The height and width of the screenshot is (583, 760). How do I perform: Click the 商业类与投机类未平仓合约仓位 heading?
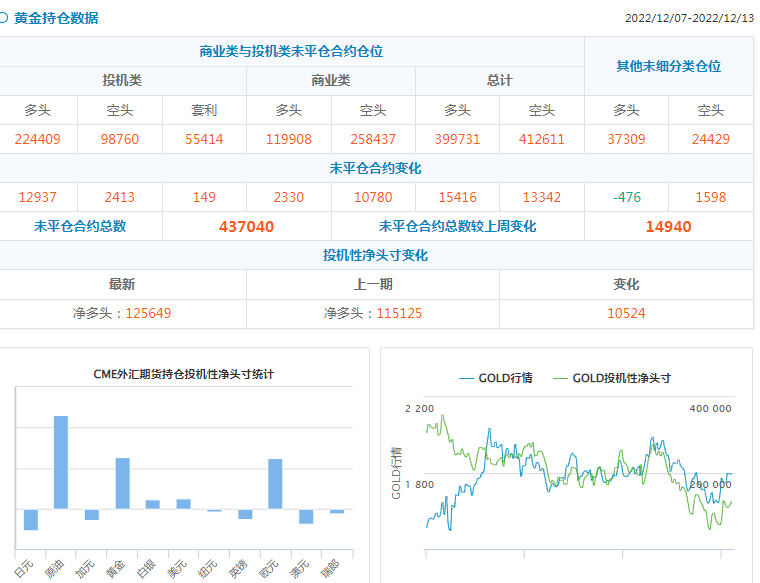[291, 51]
